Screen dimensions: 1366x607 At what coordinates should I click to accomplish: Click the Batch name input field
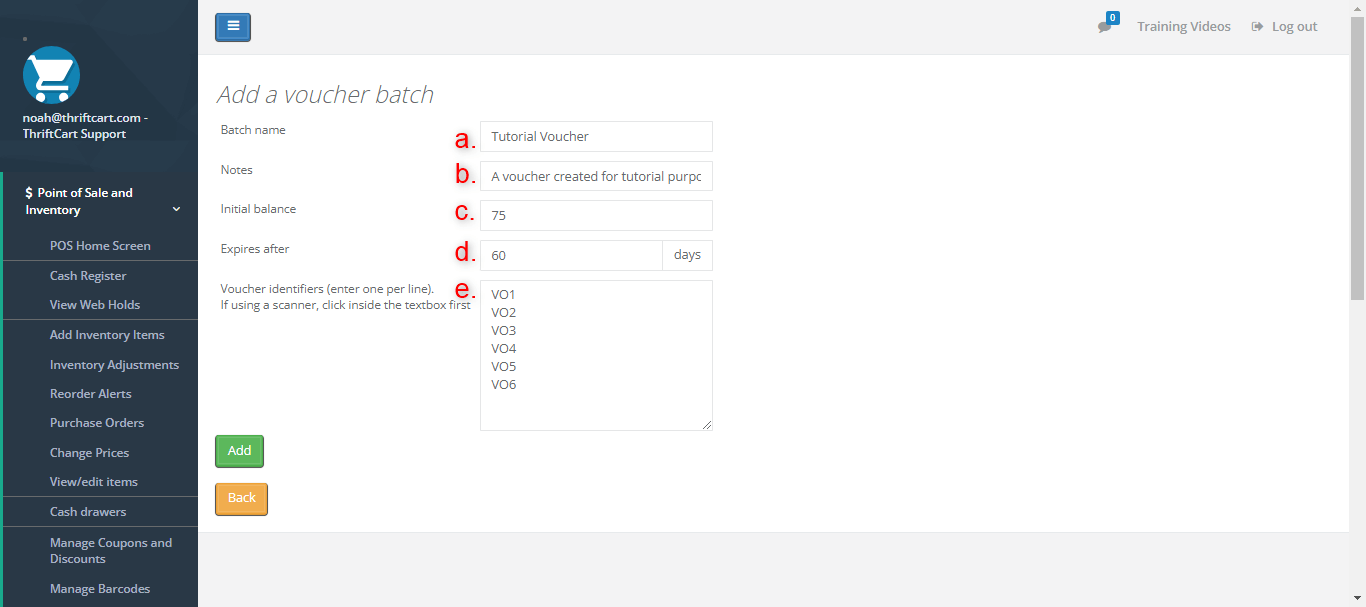(596, 136)
